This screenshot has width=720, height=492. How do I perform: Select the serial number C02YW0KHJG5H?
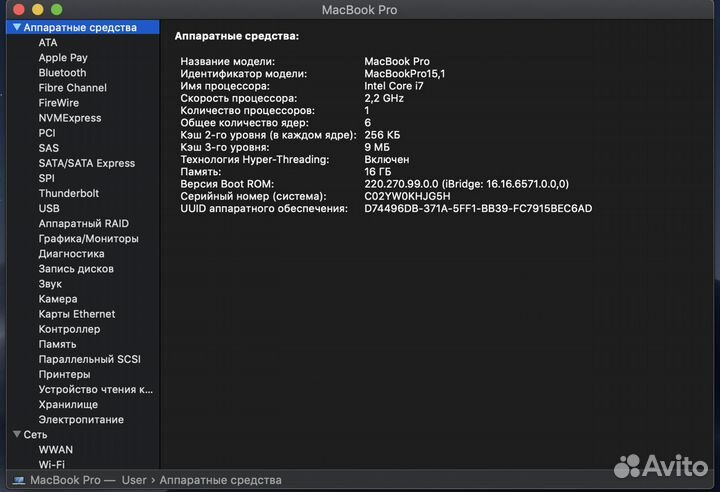click(x=407, y=196)
